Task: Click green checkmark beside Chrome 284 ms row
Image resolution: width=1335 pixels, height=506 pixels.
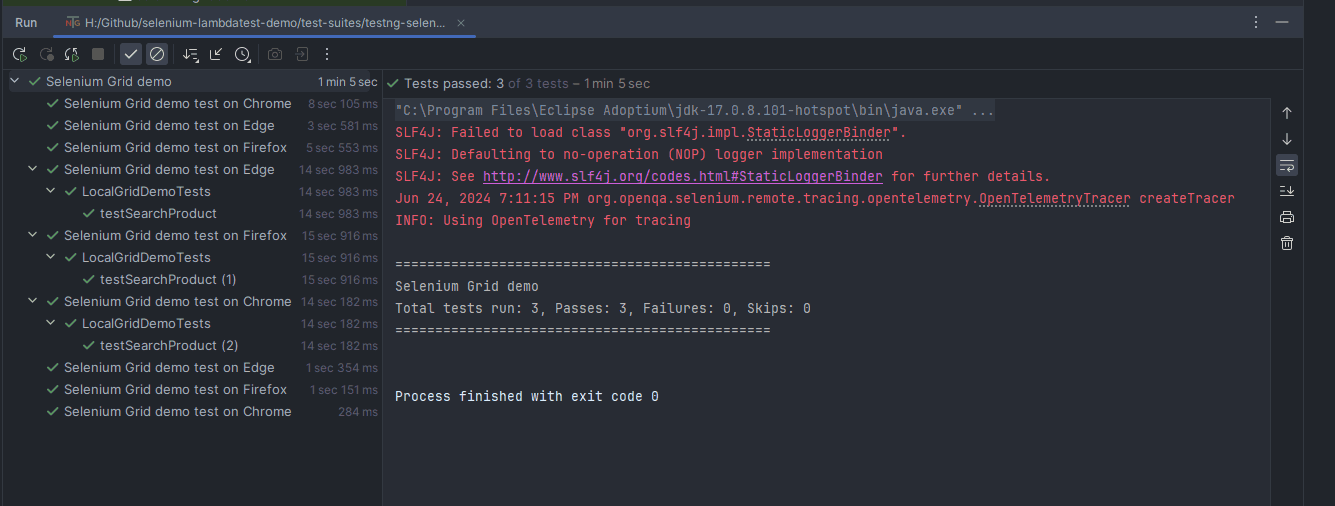Action: 53,412
